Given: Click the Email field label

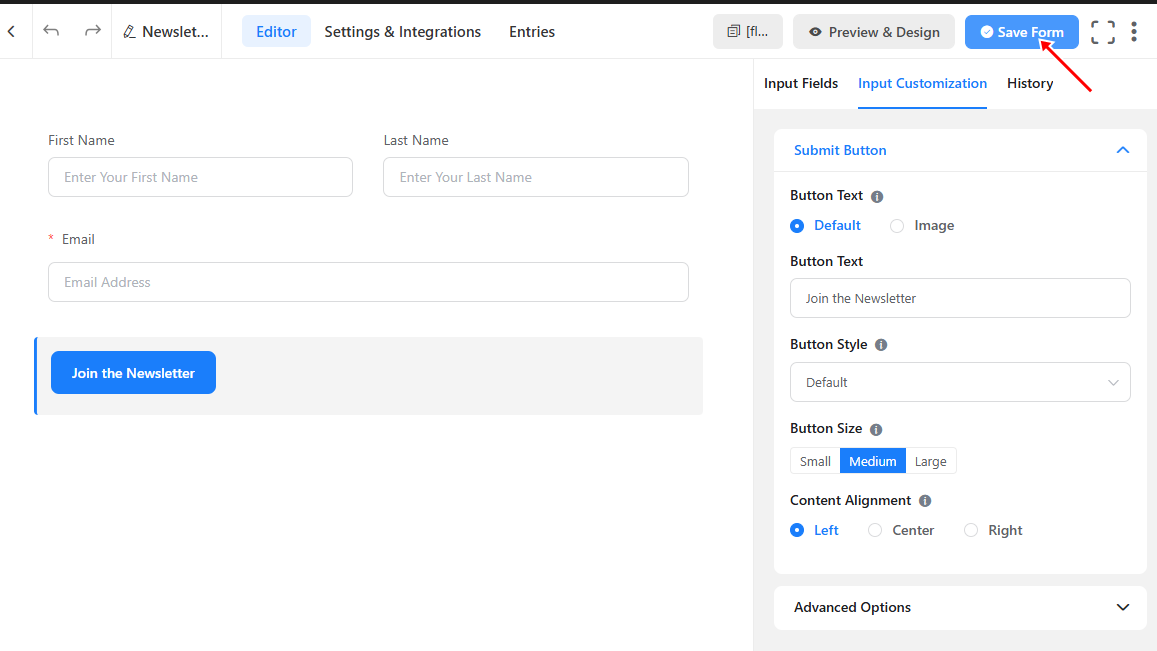Looking at the screenshot, I should tap(78, 239).
